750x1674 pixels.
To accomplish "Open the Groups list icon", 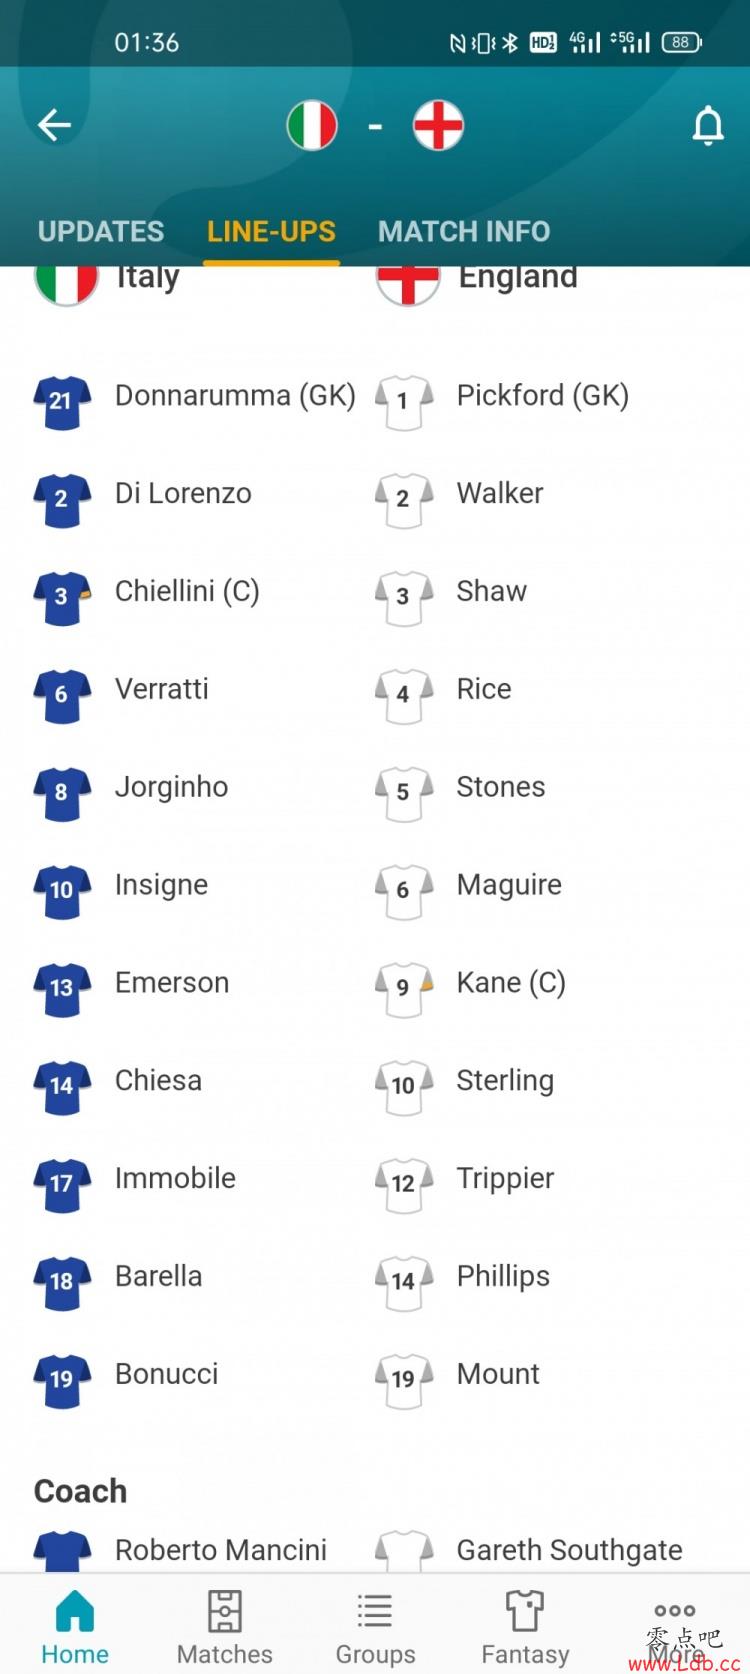I will point(375,1611).
